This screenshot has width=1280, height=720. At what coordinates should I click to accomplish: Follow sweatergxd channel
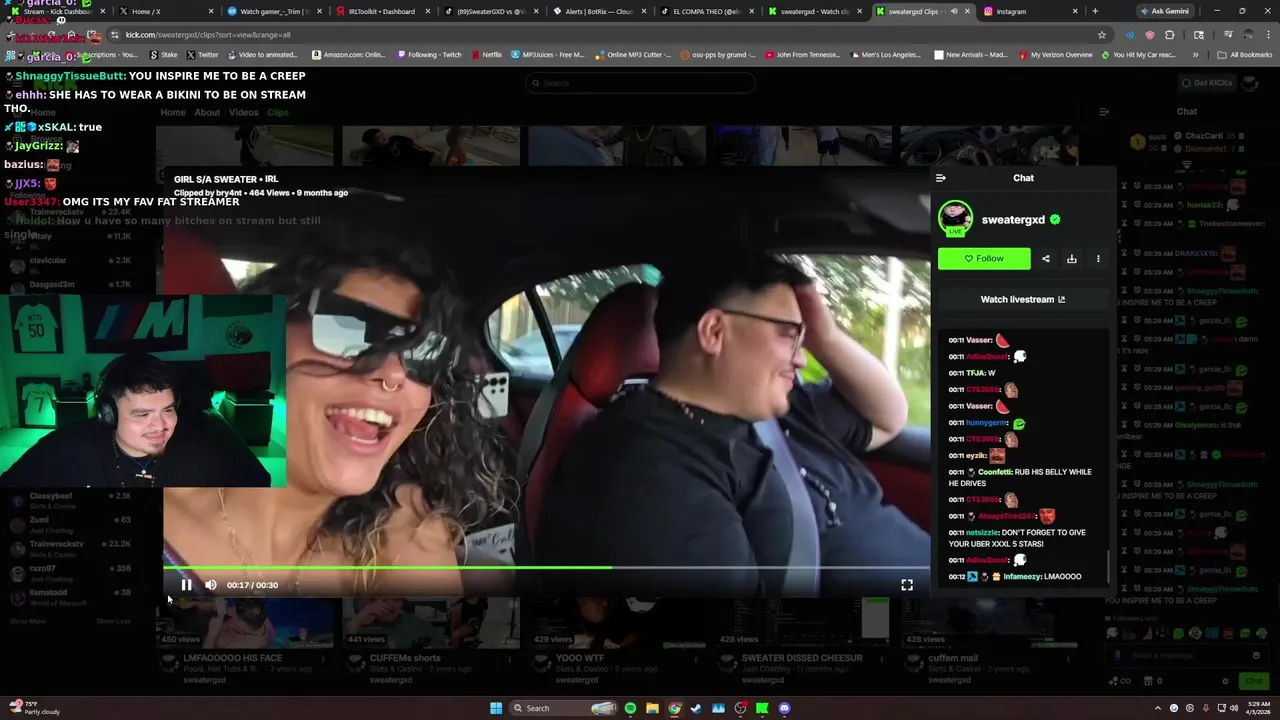pyautogui.click(x=984, y=259)
